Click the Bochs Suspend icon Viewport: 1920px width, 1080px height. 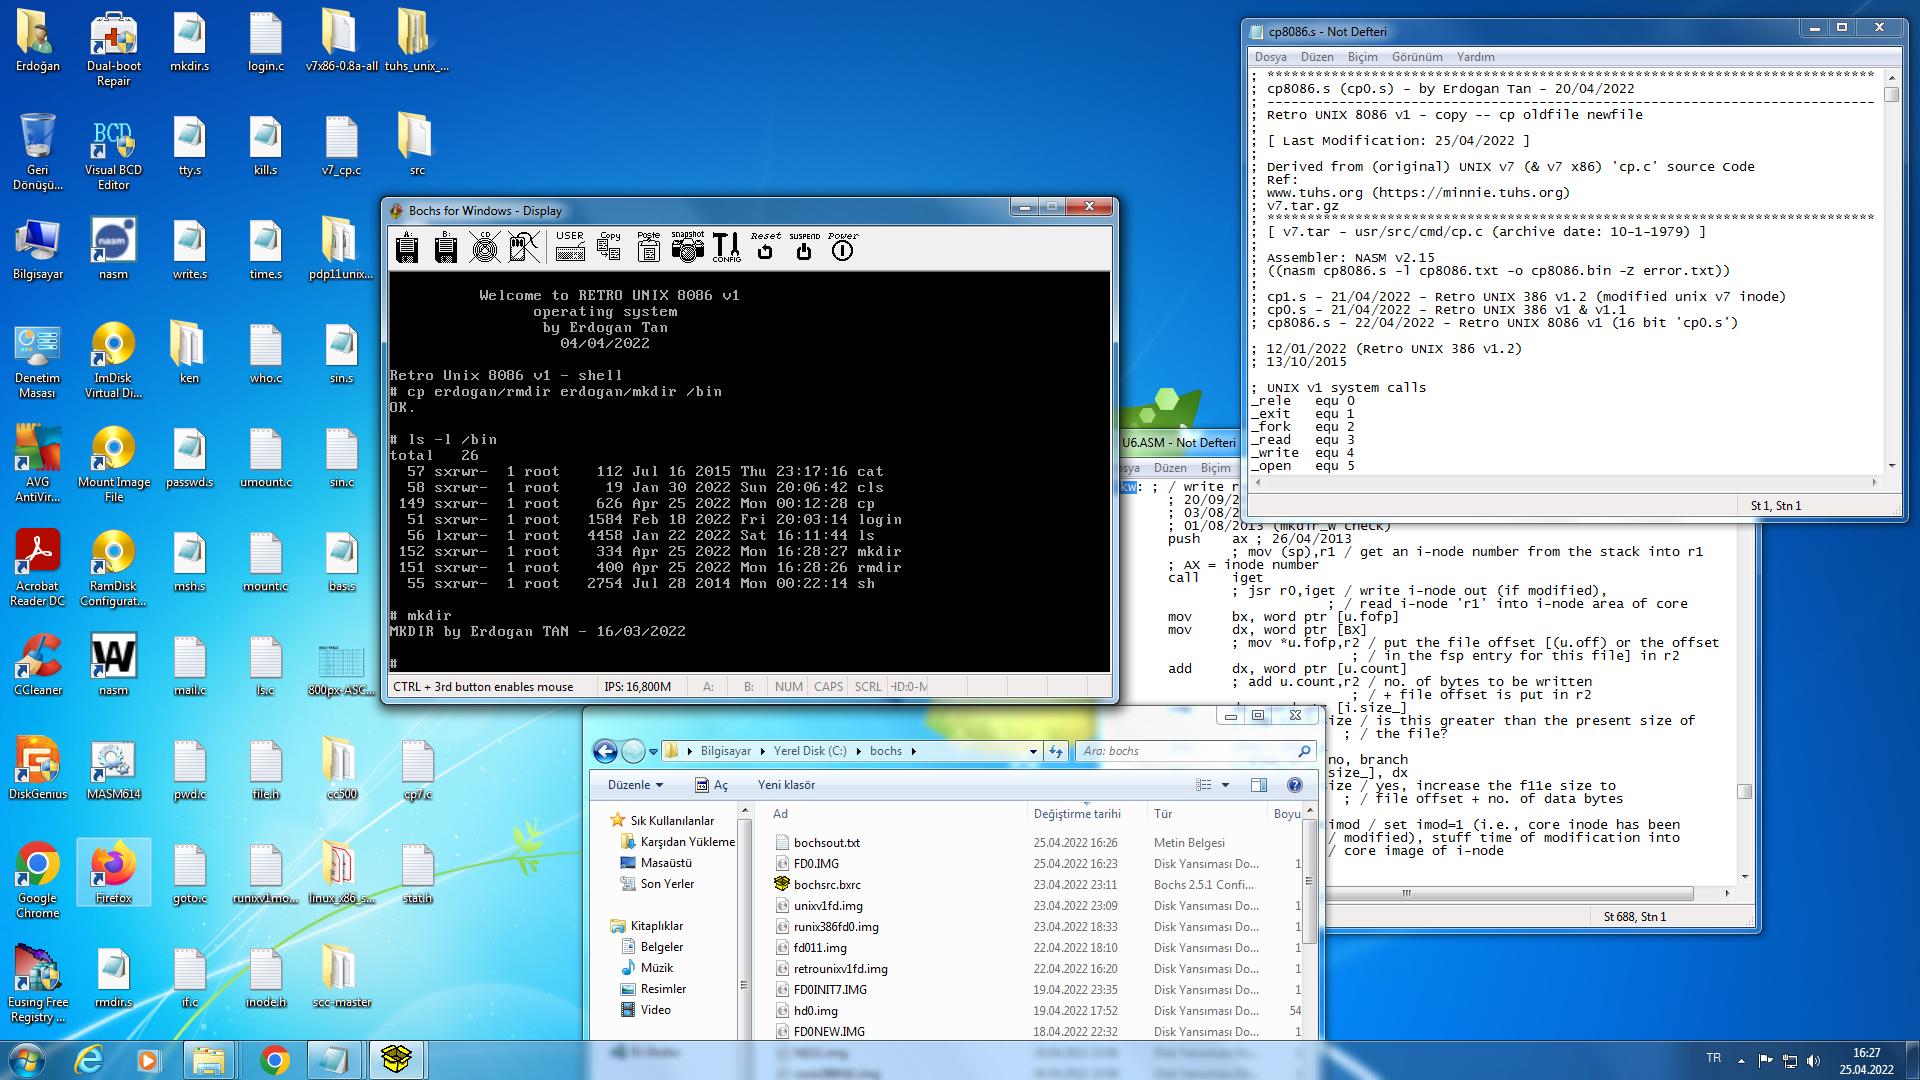click(x=804, y=248)
